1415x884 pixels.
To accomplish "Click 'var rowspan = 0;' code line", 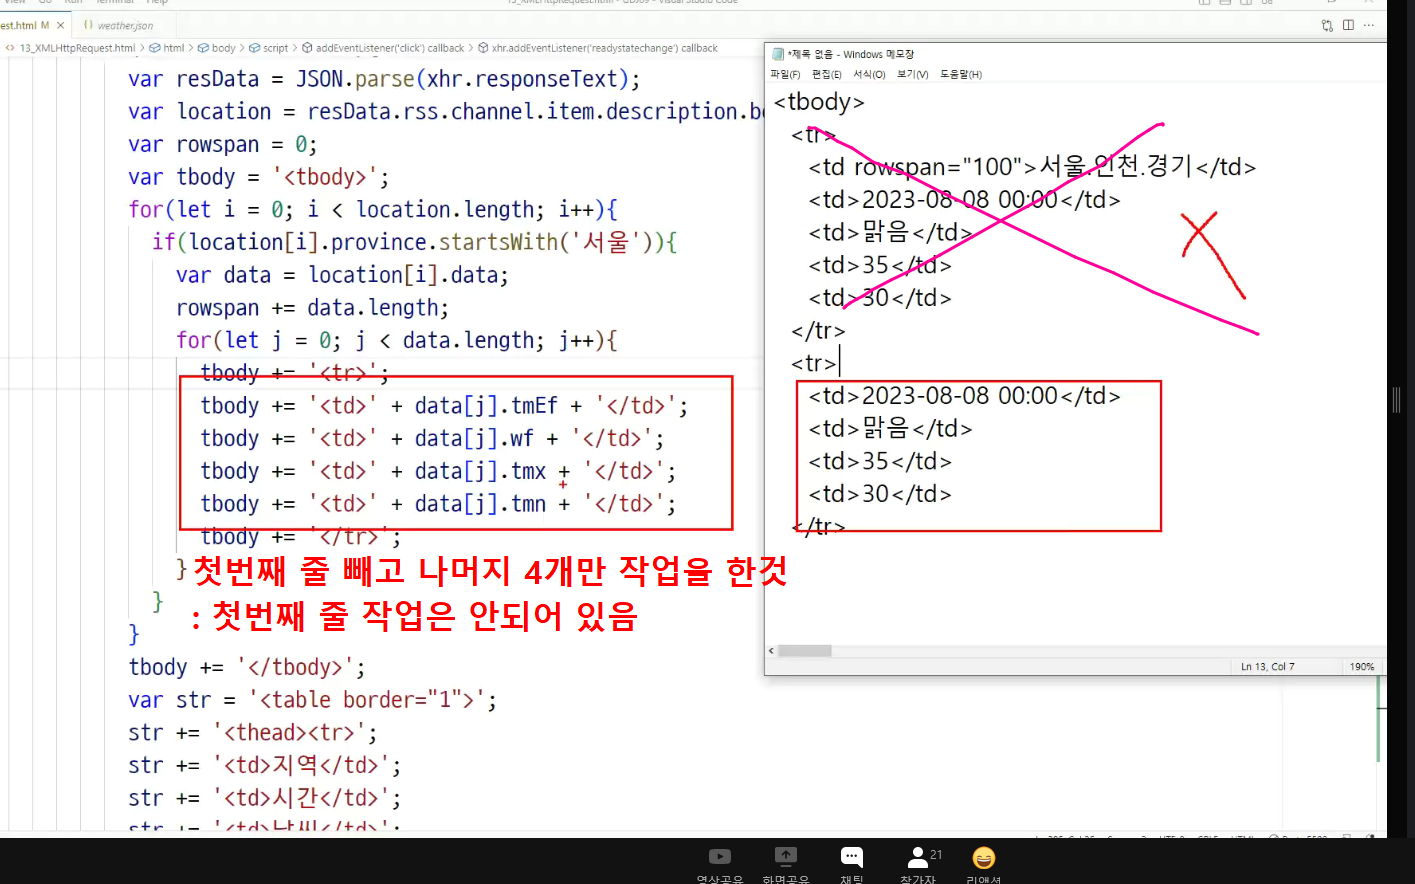I will tap(223, 144).
